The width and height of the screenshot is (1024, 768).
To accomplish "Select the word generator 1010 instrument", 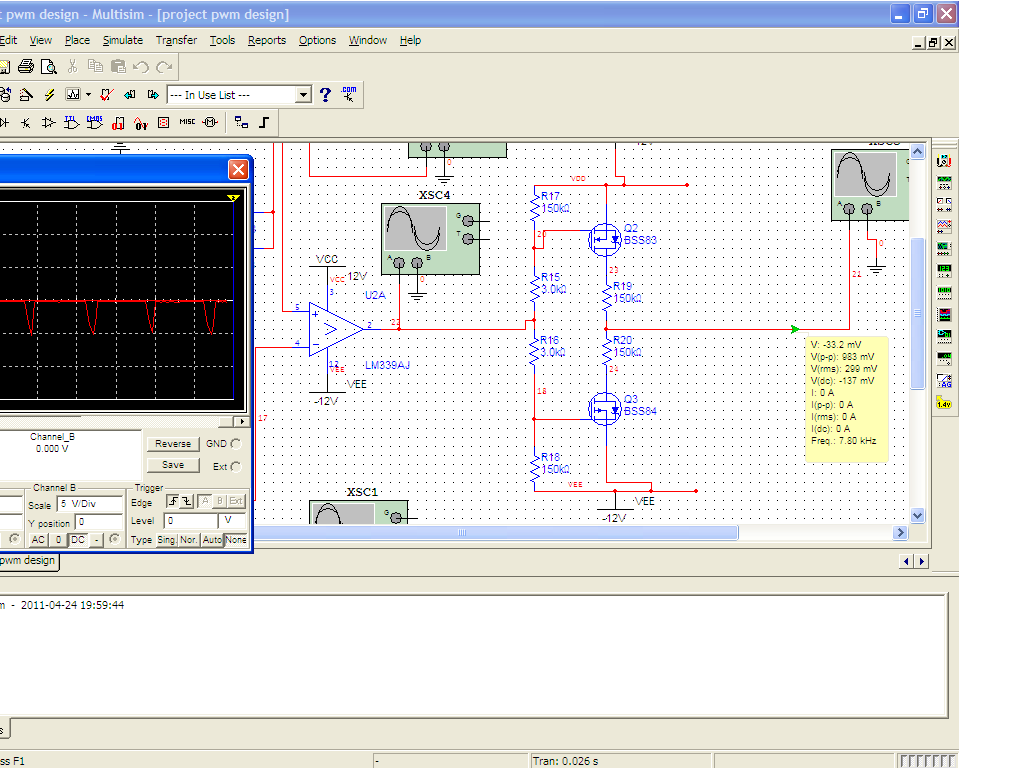I will coord(944,292).
